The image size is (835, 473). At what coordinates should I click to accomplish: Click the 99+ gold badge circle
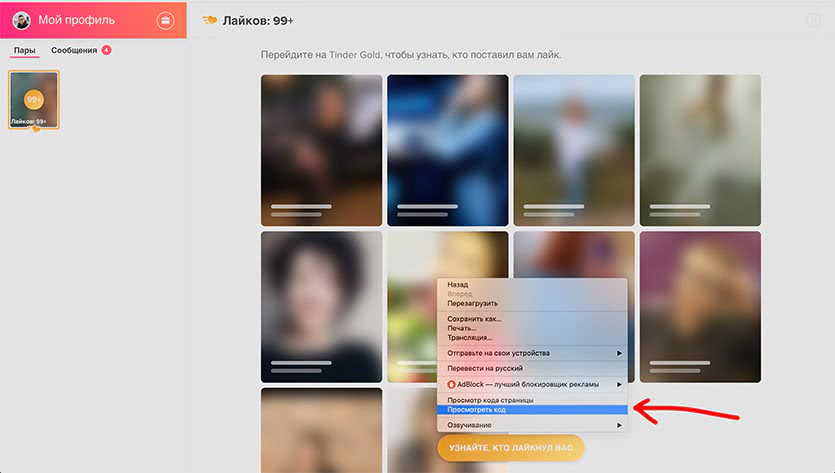(34, 99)
